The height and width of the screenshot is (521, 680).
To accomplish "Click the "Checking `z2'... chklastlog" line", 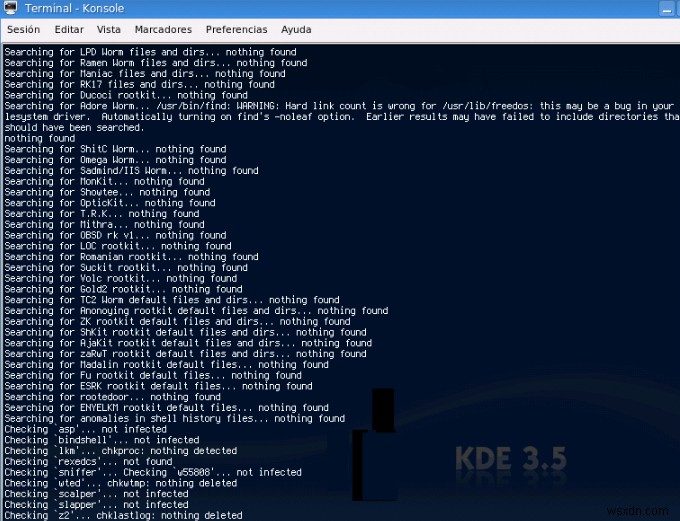I will (x=124, y=515).
